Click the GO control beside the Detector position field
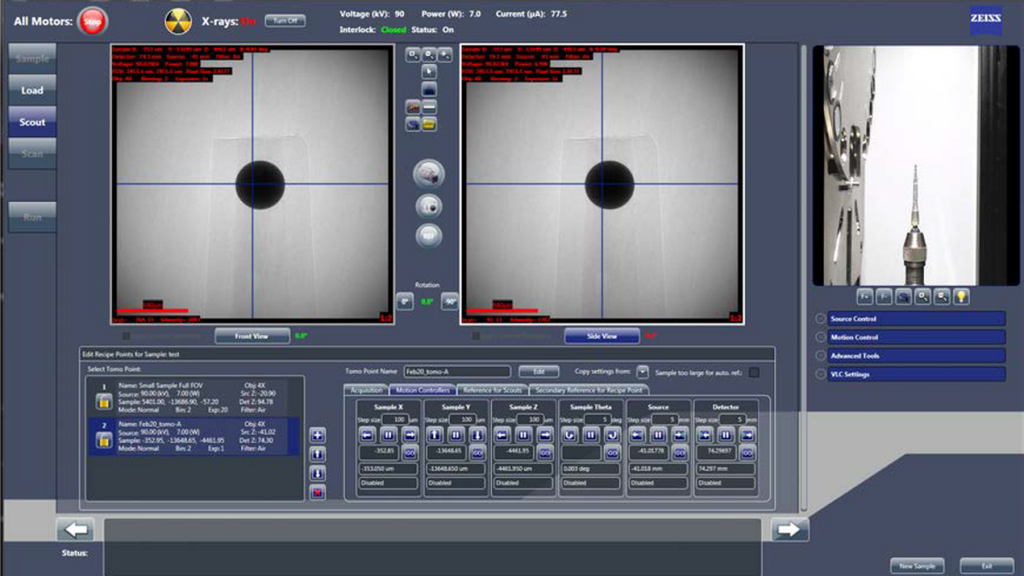The image size is (1024, 576). (748, 452)
